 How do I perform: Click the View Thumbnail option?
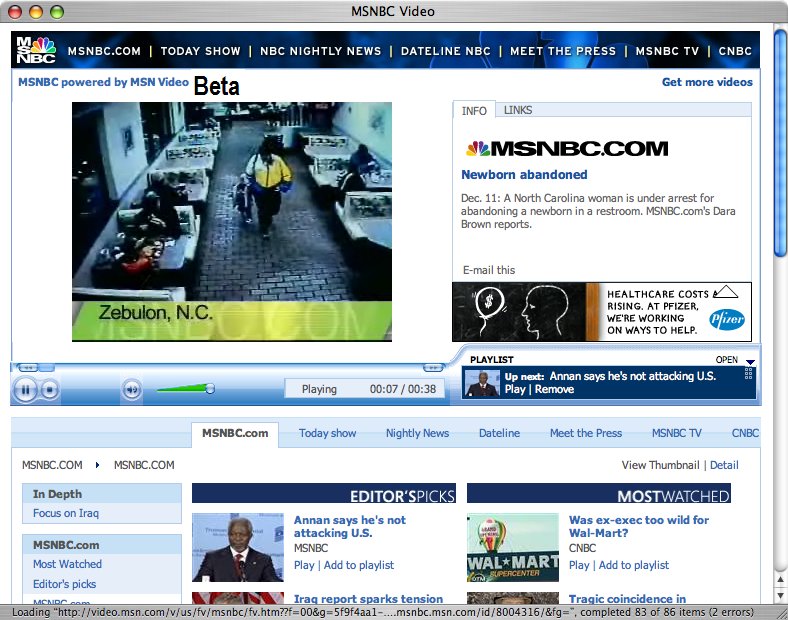[x=660, y=465]
